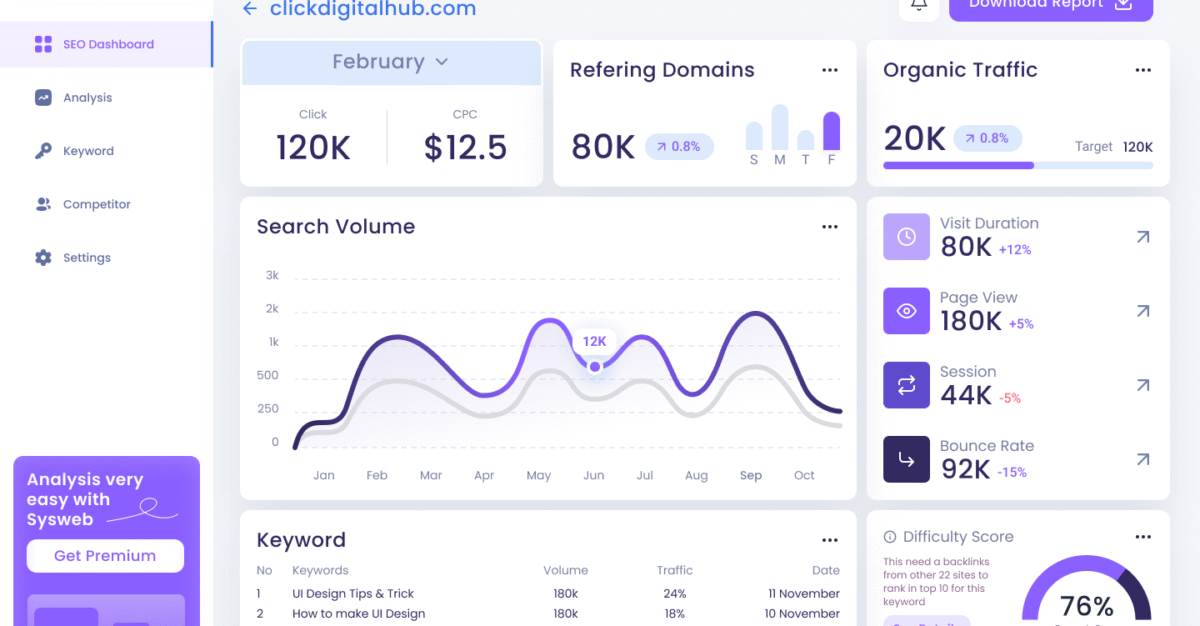
Task: Open Bounce Rate details arrow
Action: click(1143, 459)
